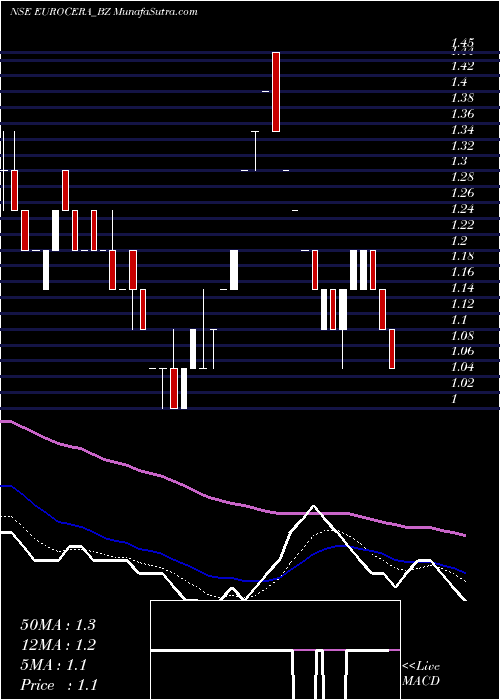Click the 1.32 price axis label
Image resolution: width=500 pixels, height=700 pixels.
point(462,146)
